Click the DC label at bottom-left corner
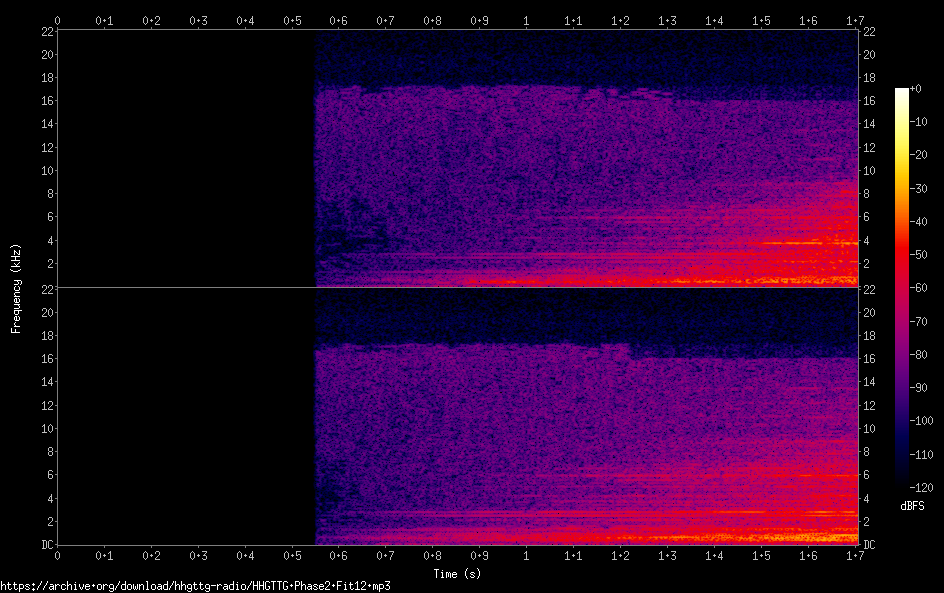Viewport: 944px width, 593px height. tap(45, 545)
